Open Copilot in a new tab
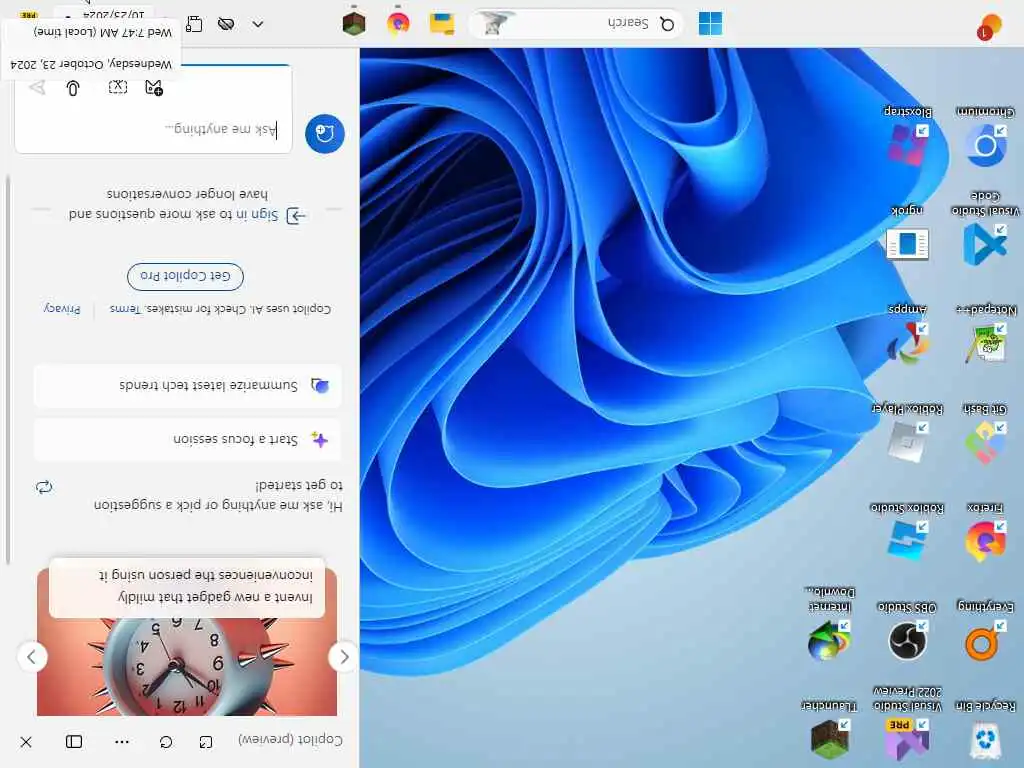Image resolution: width=1024 pixels, height=768 pixels. click(206, 742)
